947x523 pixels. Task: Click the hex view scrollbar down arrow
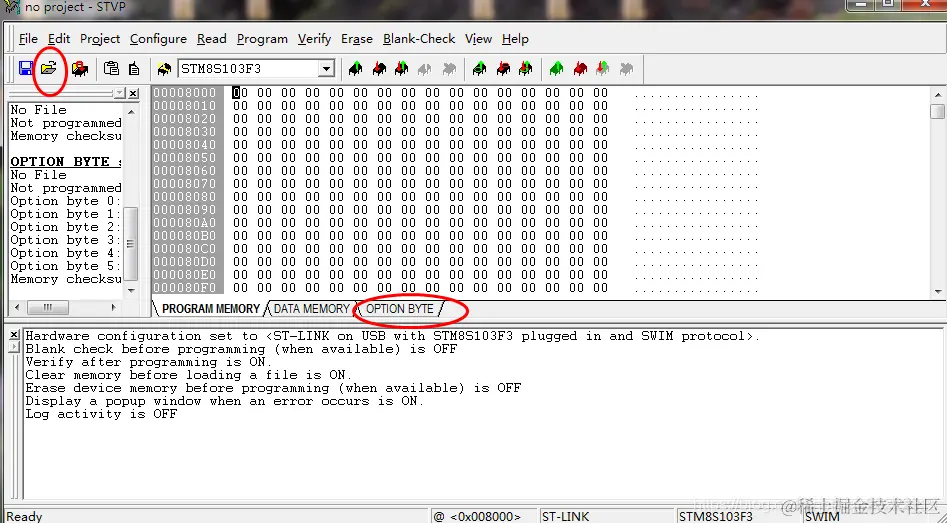938,292
